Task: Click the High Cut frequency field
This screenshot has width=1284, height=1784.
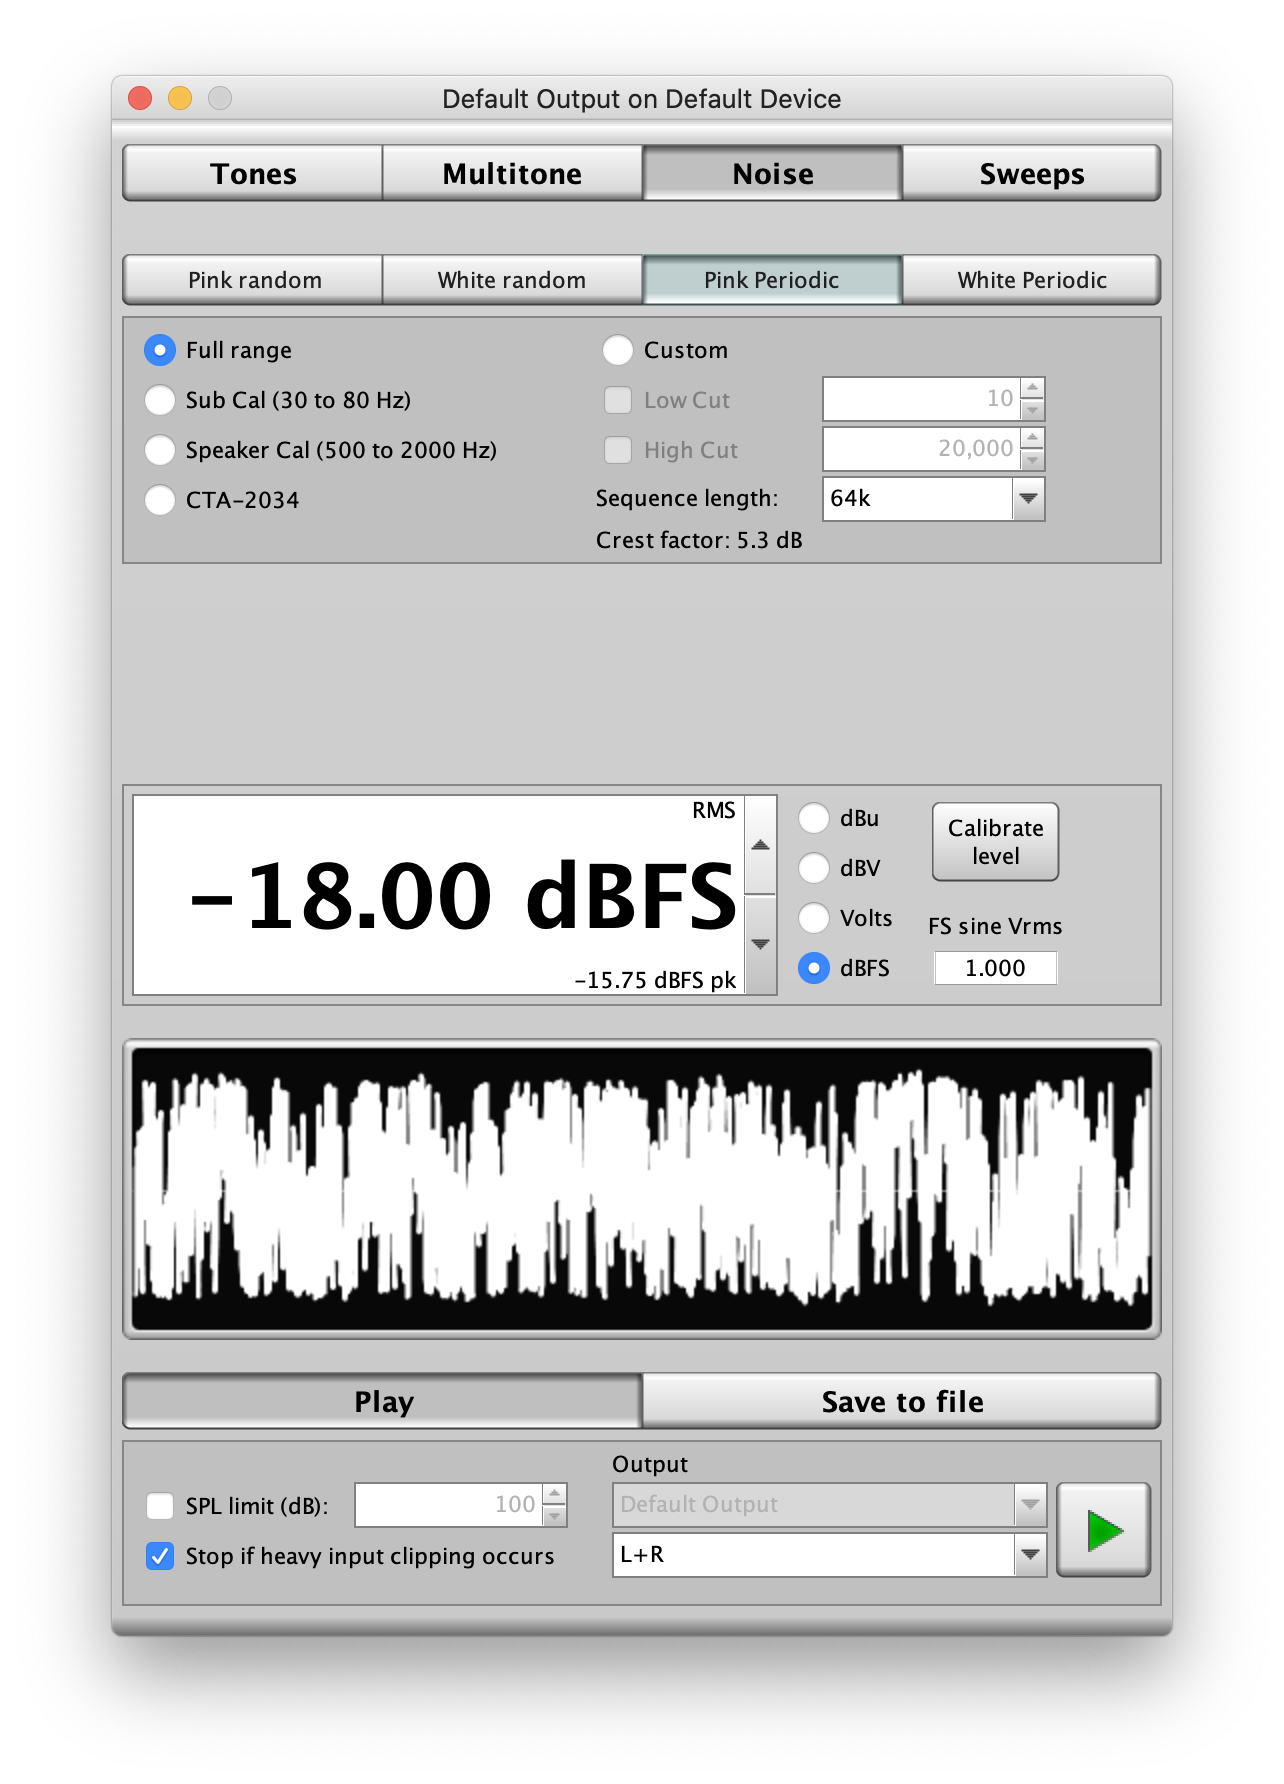Action: (x=922, y=449)
